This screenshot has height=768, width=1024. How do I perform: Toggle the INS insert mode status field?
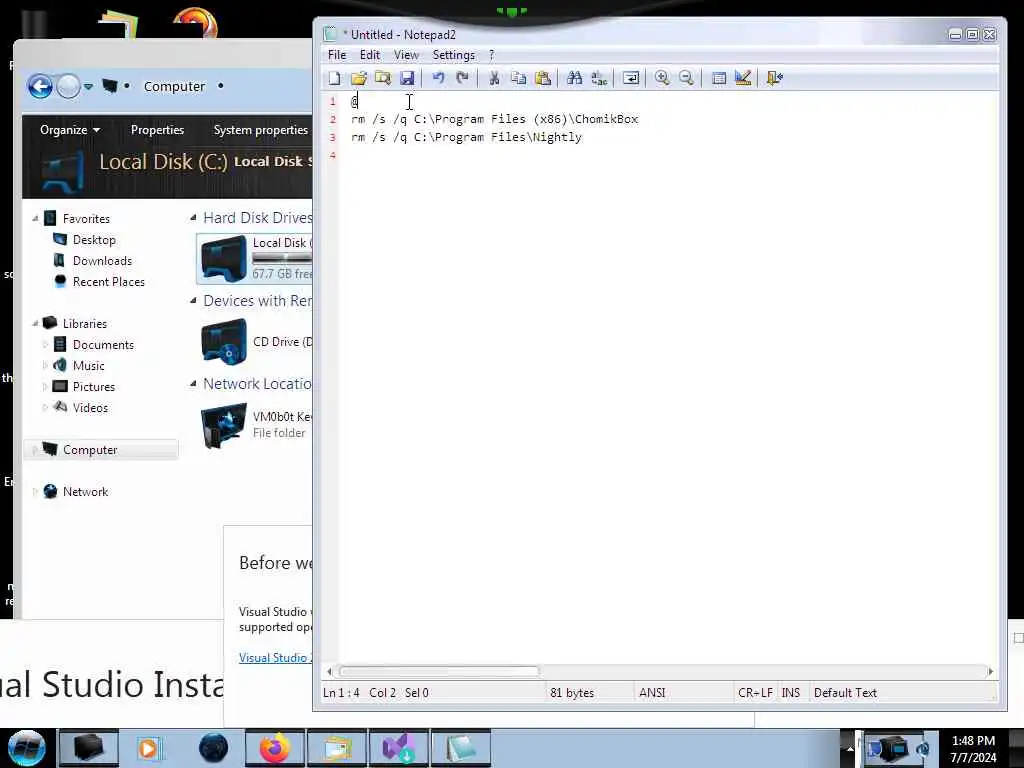click(x=791, y=693)
